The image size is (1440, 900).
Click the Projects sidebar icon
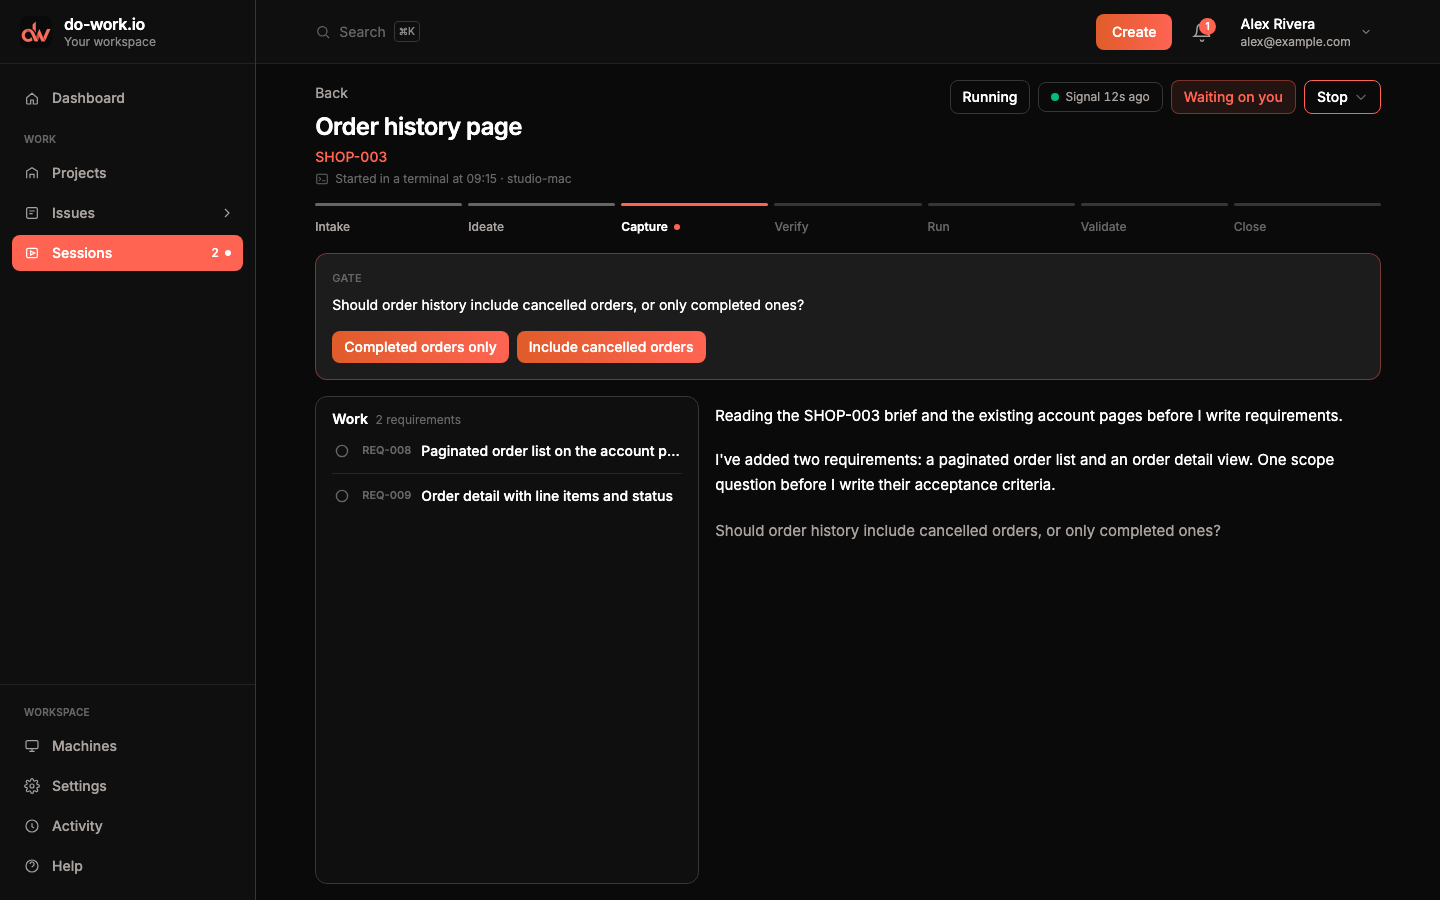(32, 173)
